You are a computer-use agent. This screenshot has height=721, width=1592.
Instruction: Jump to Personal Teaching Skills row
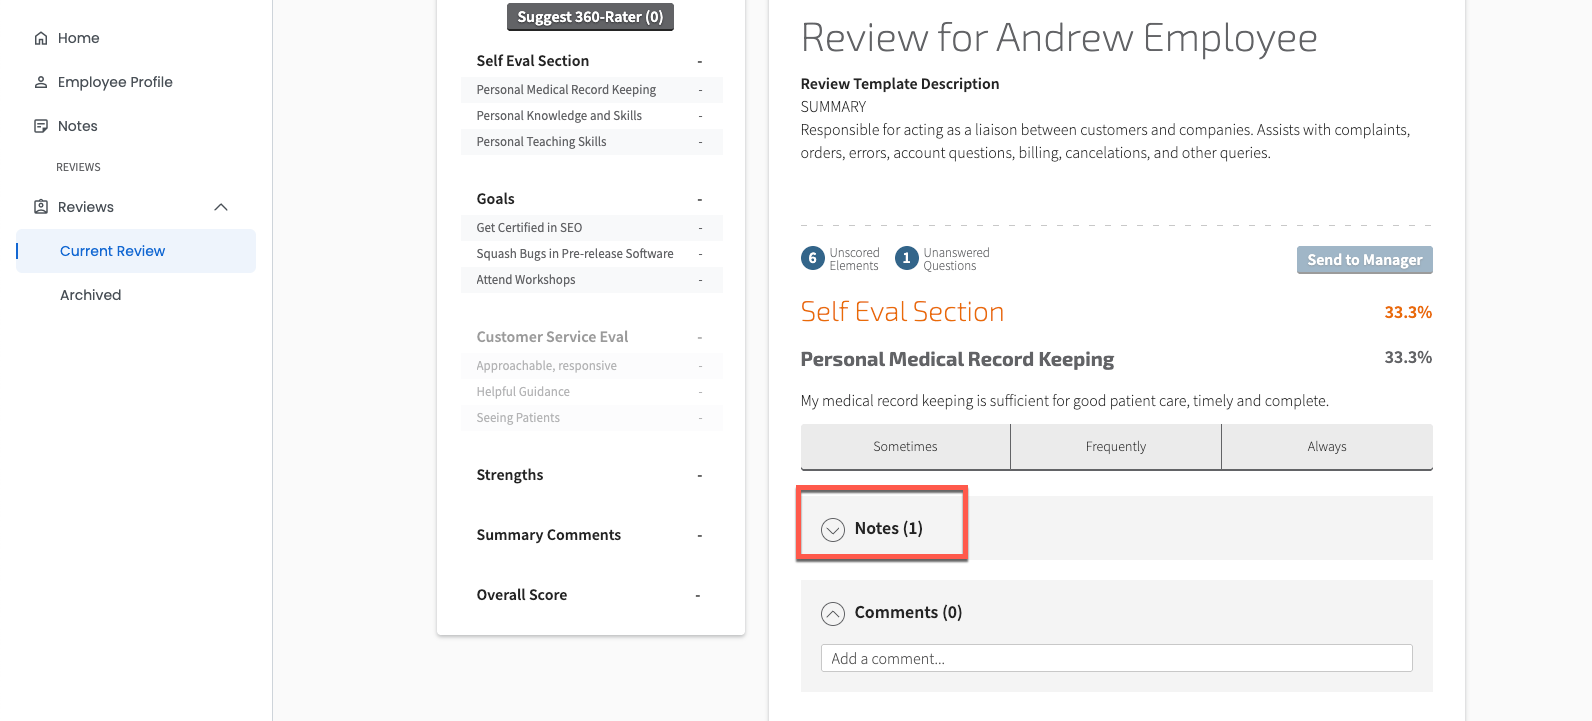coord(591,142)
